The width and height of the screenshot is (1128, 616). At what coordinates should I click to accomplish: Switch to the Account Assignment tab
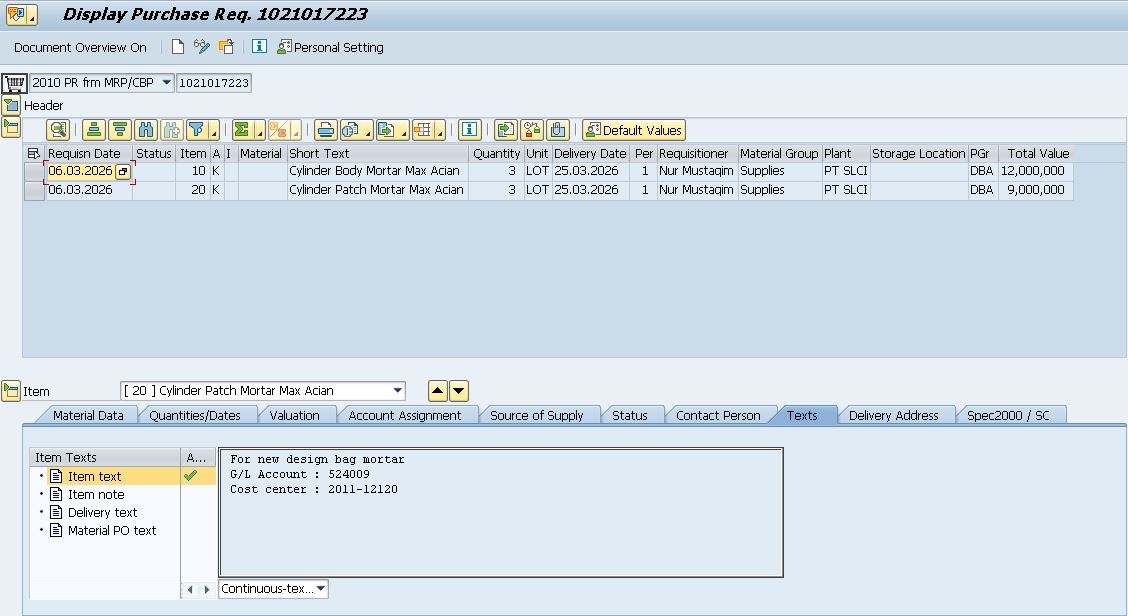(x=404, y=415)
